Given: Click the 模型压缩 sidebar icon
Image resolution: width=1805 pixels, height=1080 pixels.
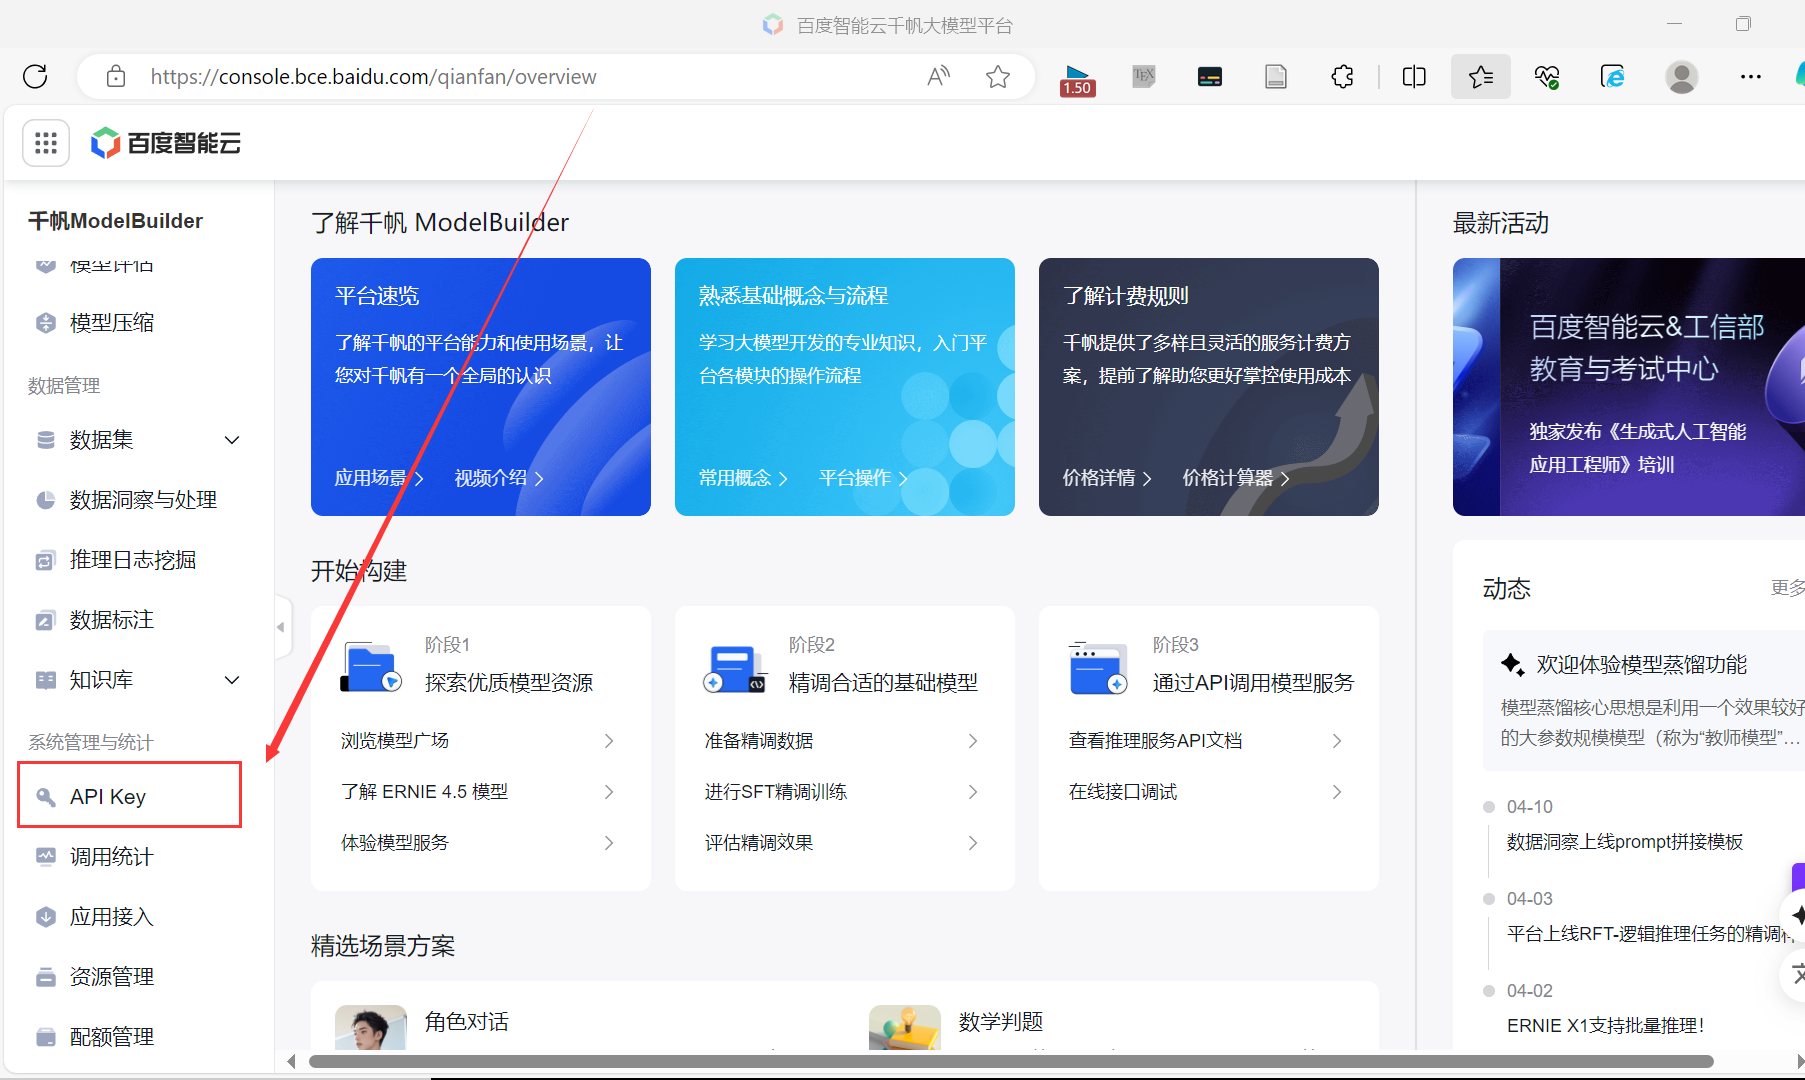Looking at the screenshot, I should 45,323.
